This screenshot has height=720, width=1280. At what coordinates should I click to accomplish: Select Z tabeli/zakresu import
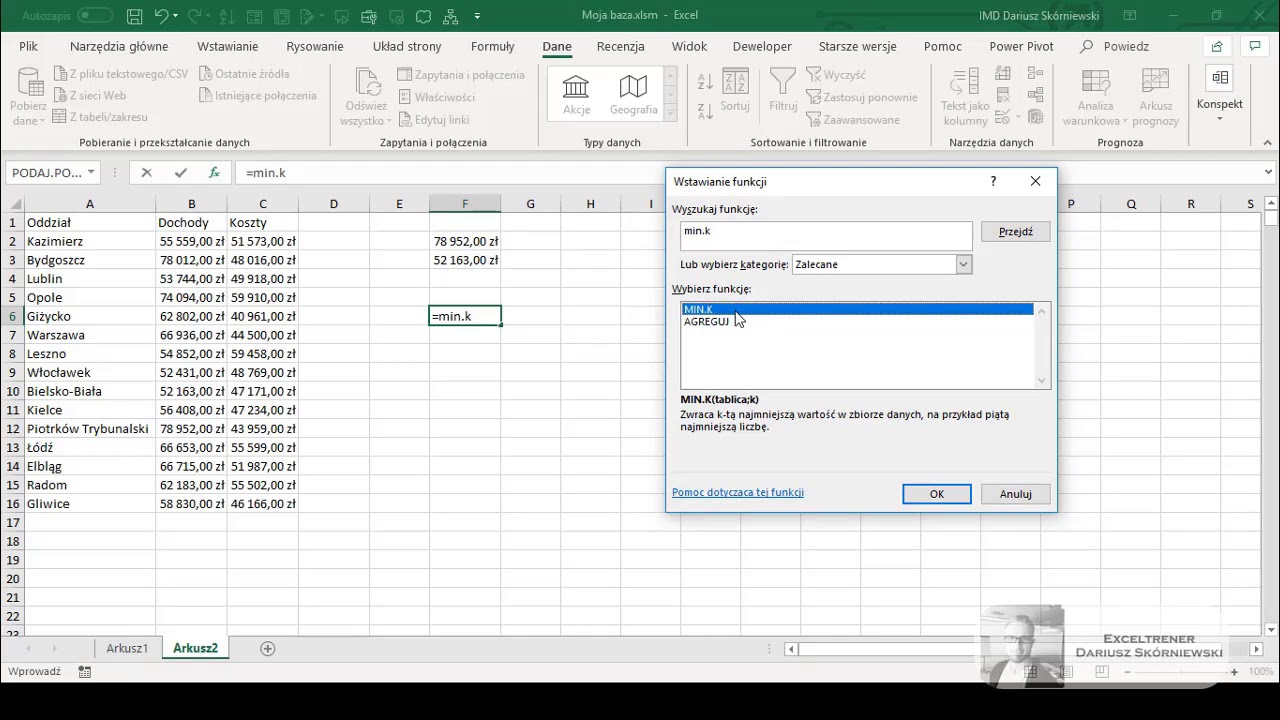[x=100, y=118]
